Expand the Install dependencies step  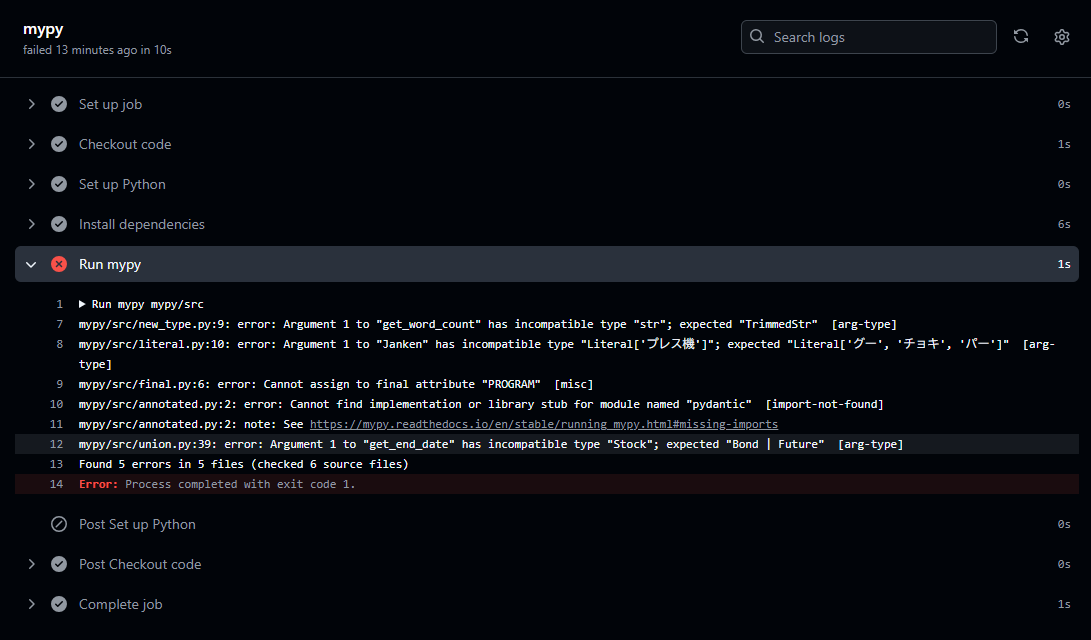tap(31, 223)
